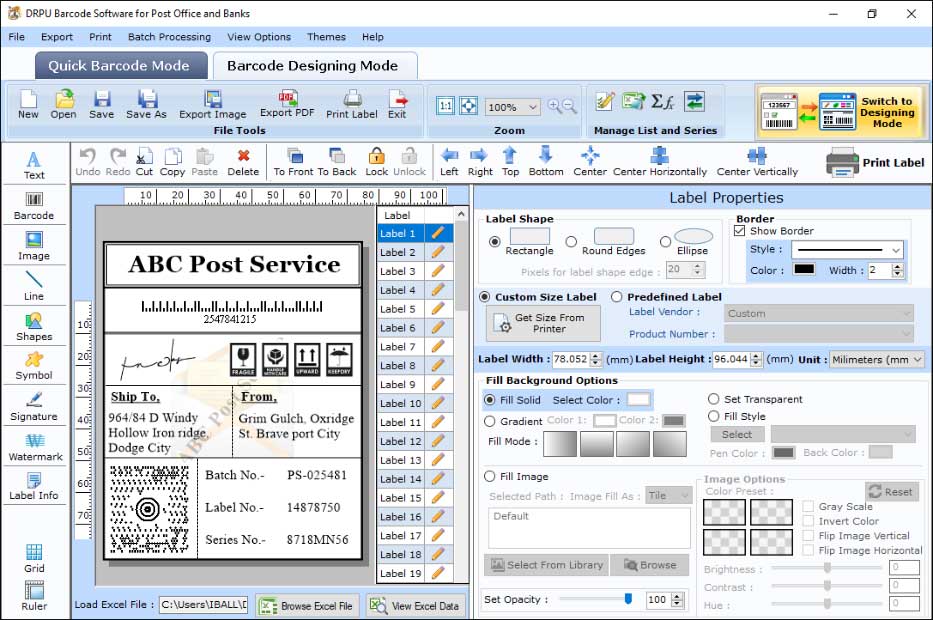The height and width of the screenshot is (620, 933).
Task: Toggle the Grid view icon
Action: click(x=34, y=558)
